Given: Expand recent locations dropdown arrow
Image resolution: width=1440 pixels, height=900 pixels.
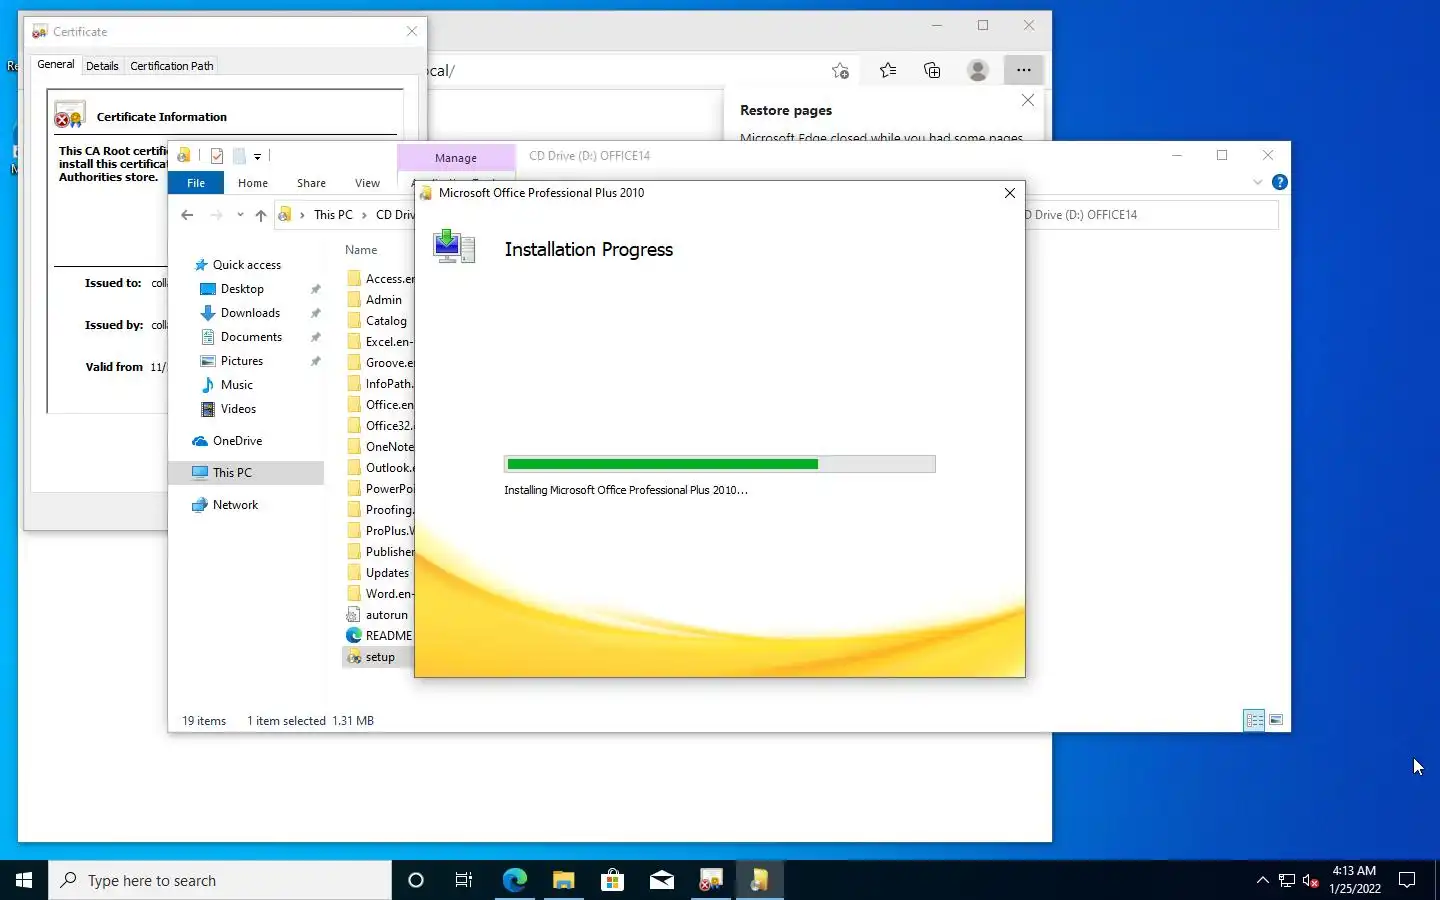Looking at the screenshot, I should click(x=240, y=215).
